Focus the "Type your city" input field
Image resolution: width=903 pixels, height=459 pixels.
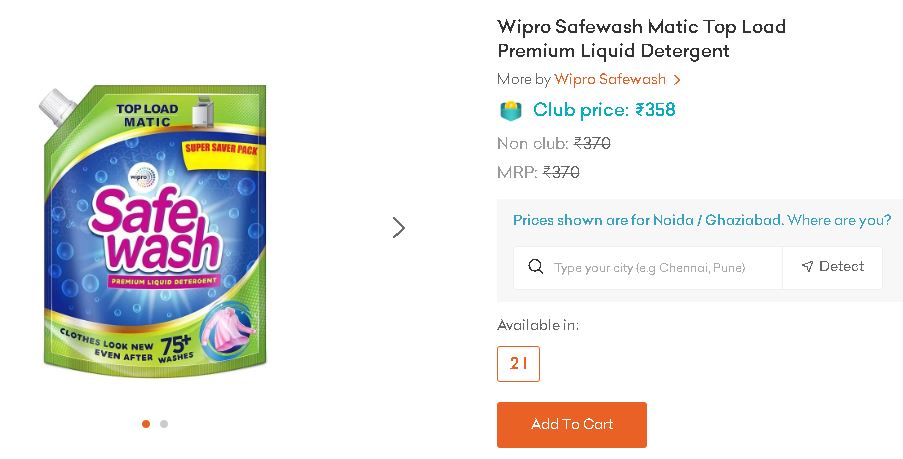(648, 268)
